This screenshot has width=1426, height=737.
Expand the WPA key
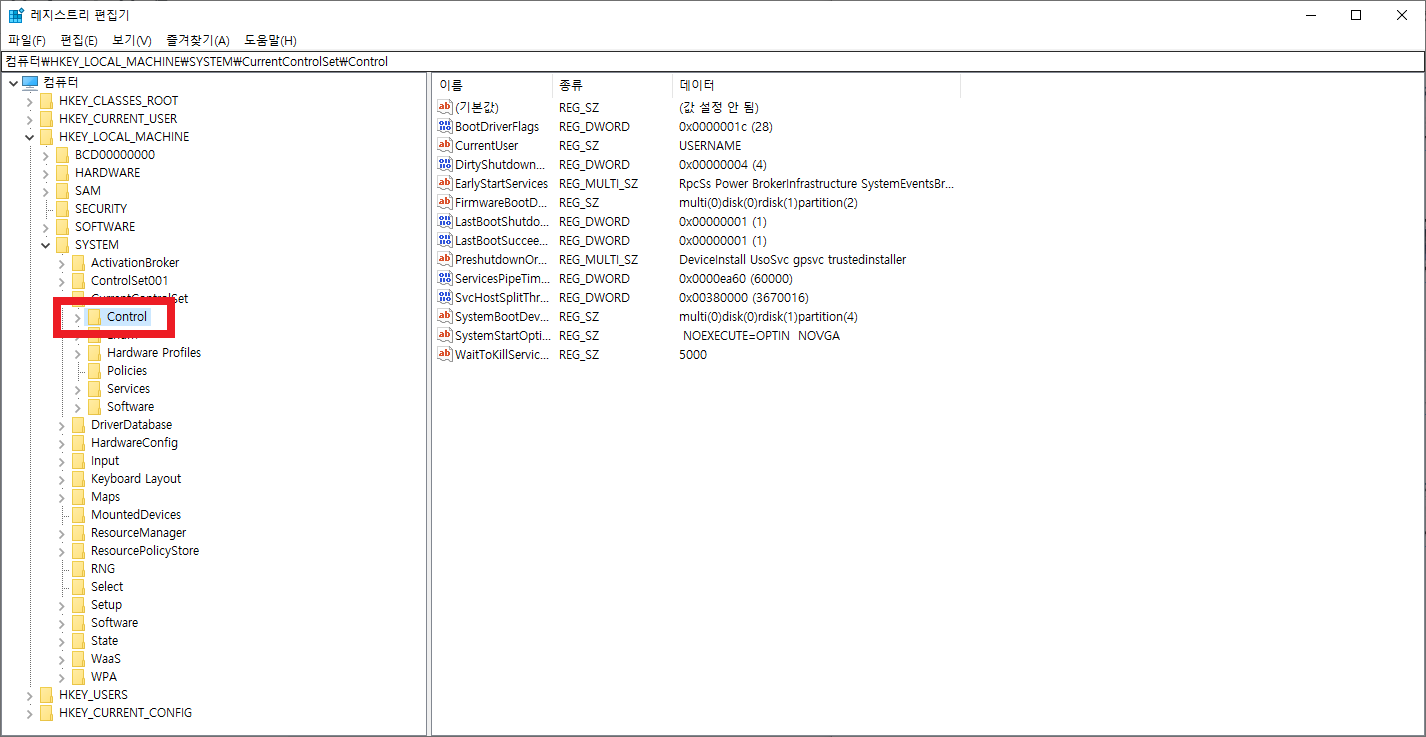click(61, 677)
